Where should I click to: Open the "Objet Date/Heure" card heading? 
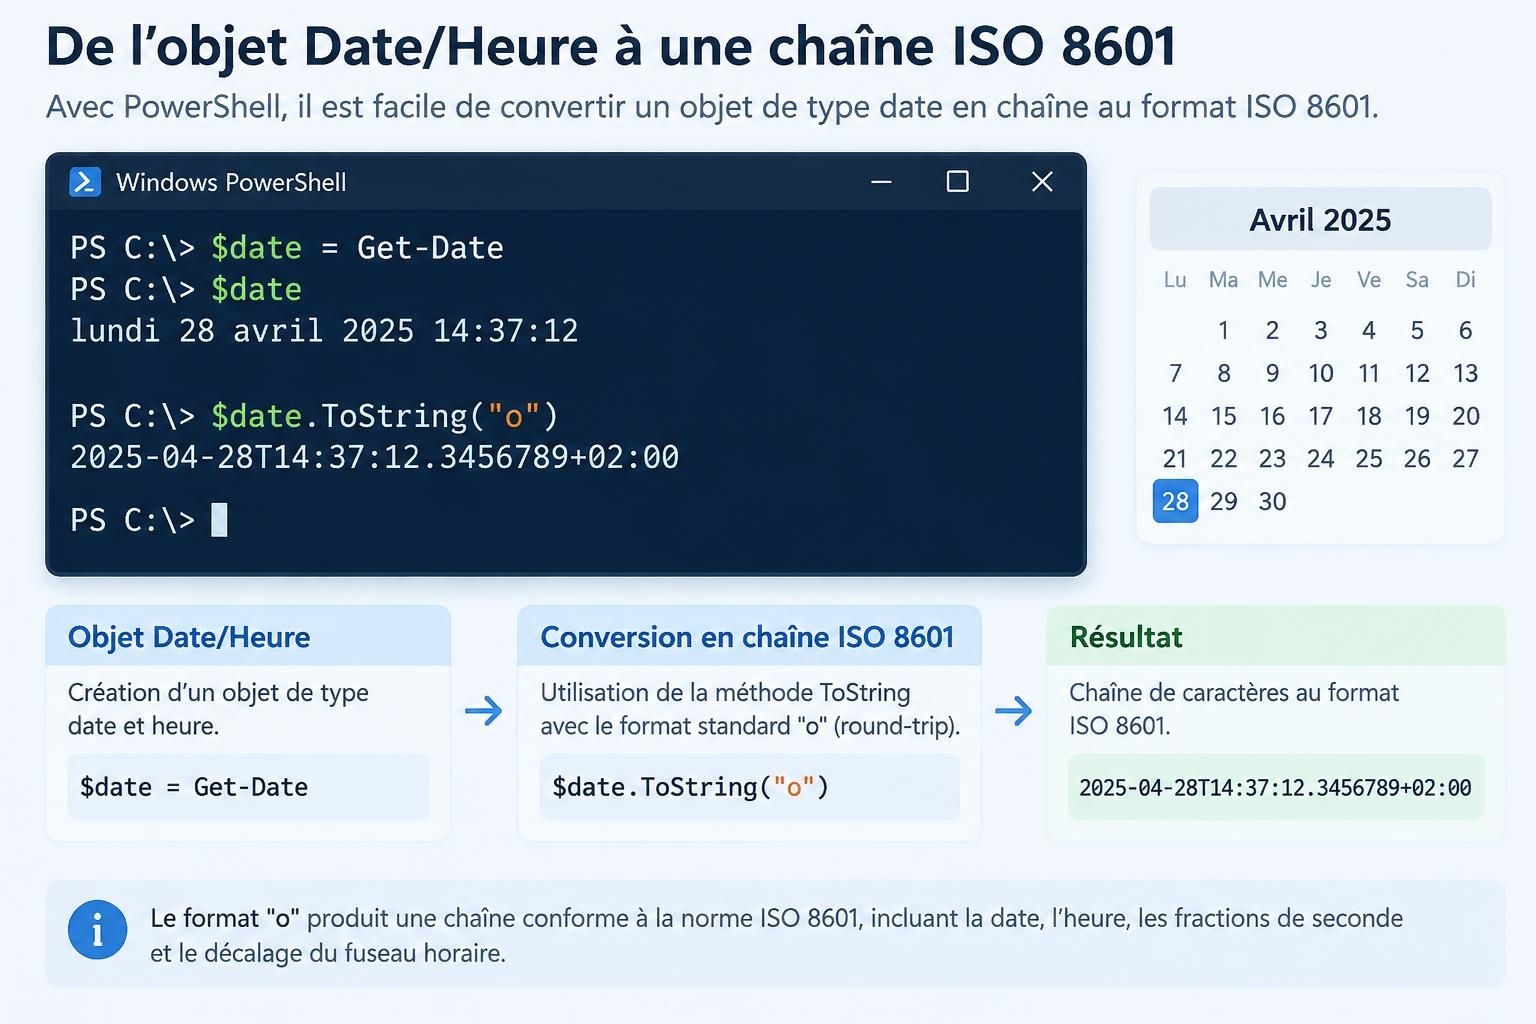pos(189,637)
